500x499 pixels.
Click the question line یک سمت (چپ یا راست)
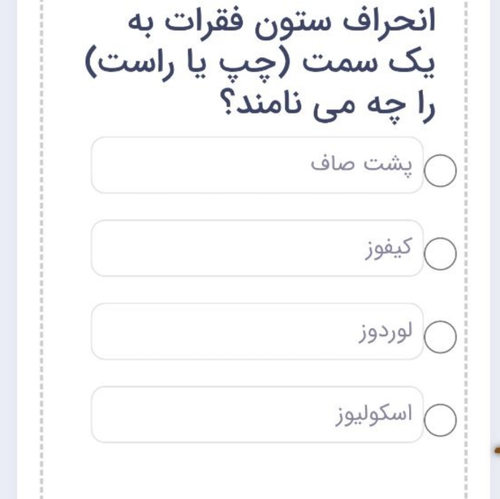point(260,63)
